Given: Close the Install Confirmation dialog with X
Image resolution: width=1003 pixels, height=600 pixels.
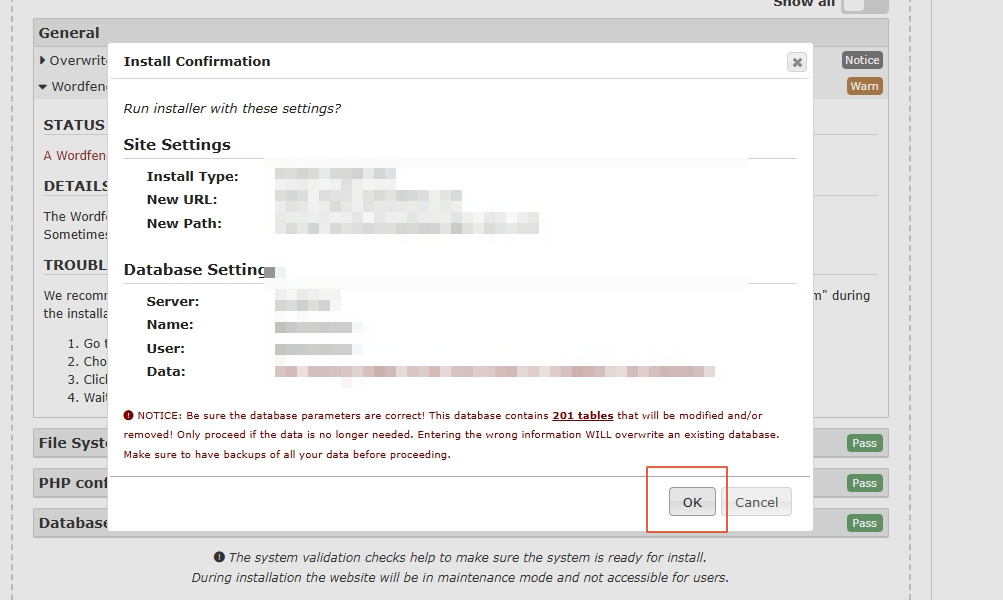Looking at the screenshot, I should tap(797, 62).
